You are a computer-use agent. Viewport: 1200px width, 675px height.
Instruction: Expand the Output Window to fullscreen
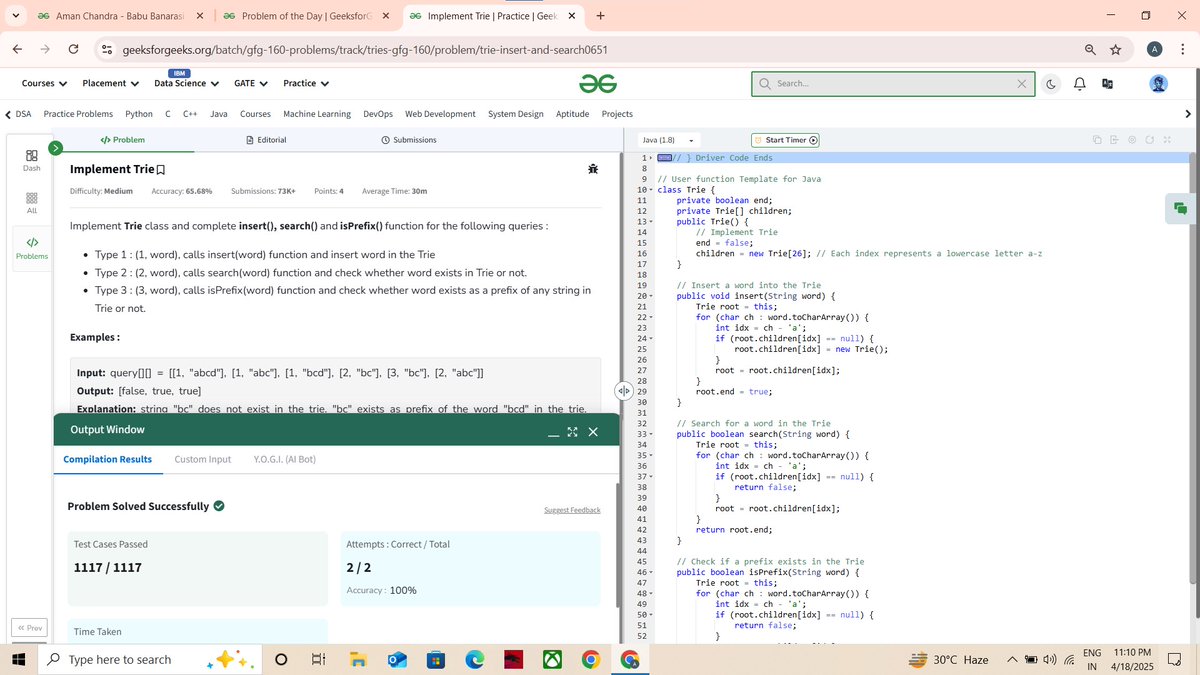[573, 432]
